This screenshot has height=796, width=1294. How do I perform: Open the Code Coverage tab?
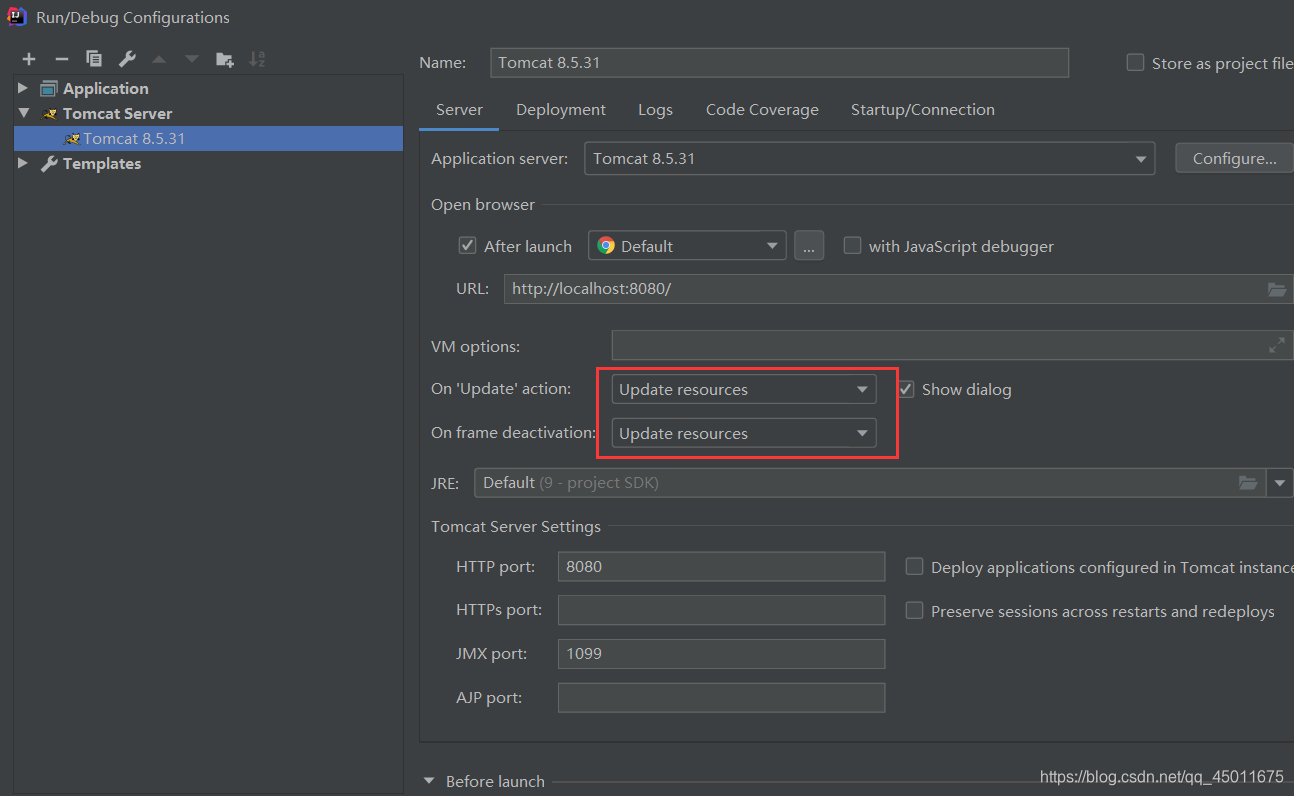point(762,110)
